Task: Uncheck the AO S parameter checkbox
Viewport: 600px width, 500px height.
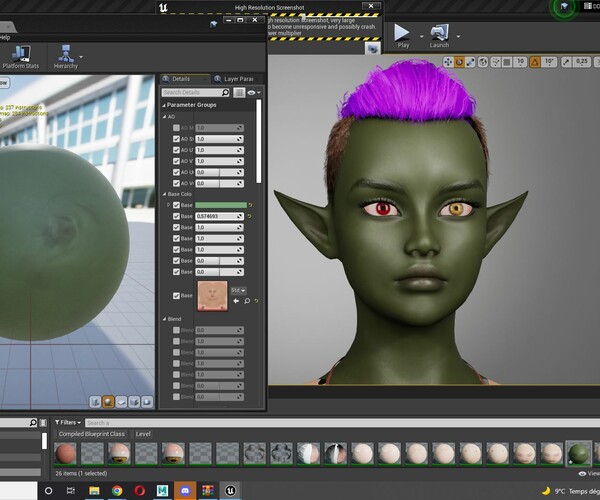Action: [176, 139]
